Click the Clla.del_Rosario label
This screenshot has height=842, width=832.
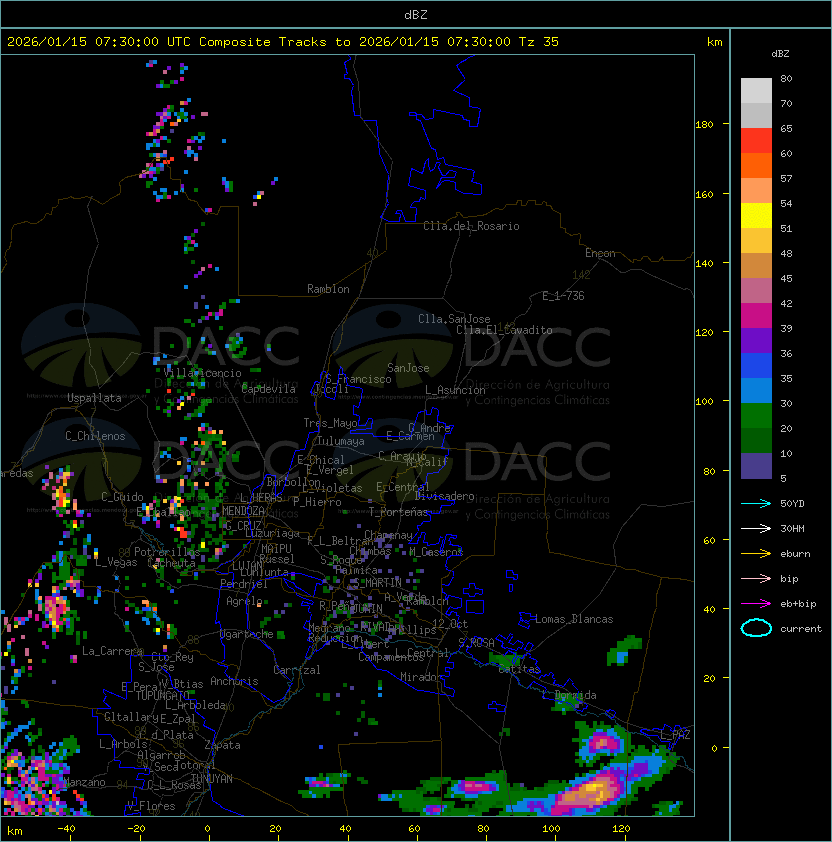click(x=471, y=226)
